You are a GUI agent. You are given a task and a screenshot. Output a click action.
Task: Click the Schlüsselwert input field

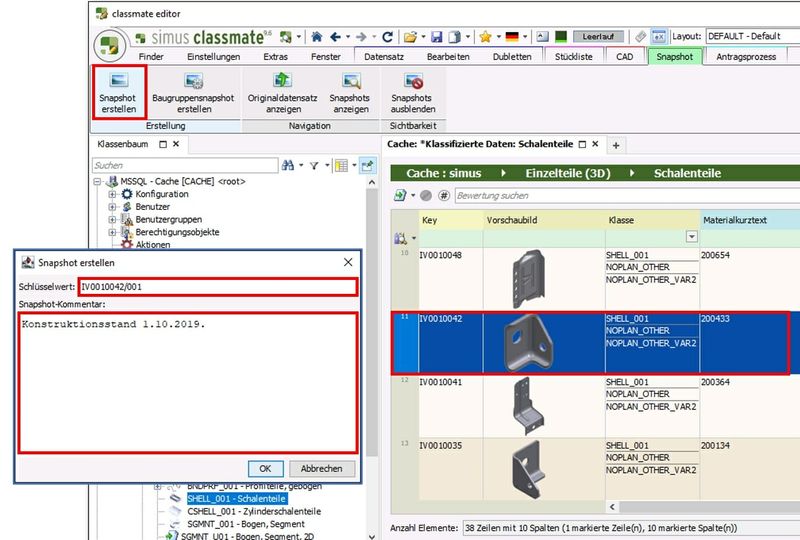pyautogui.click(x=218, y=287)
